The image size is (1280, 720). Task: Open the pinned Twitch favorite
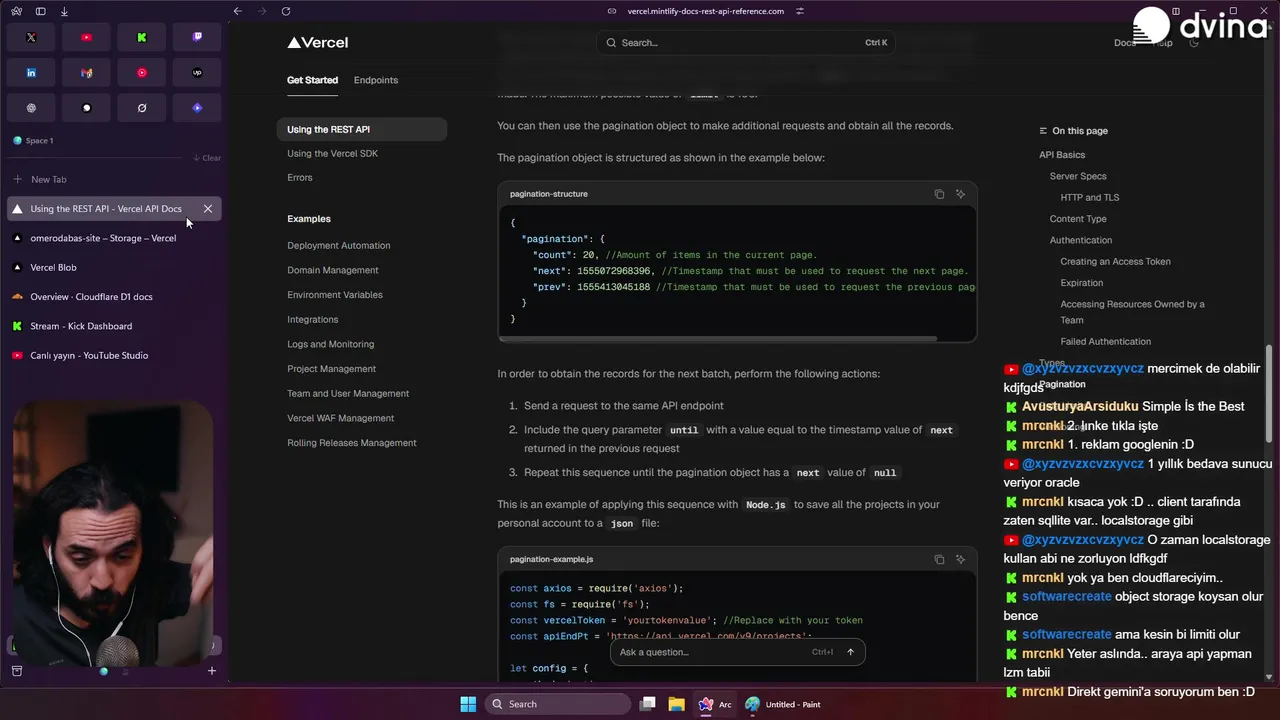coord(197,37)
